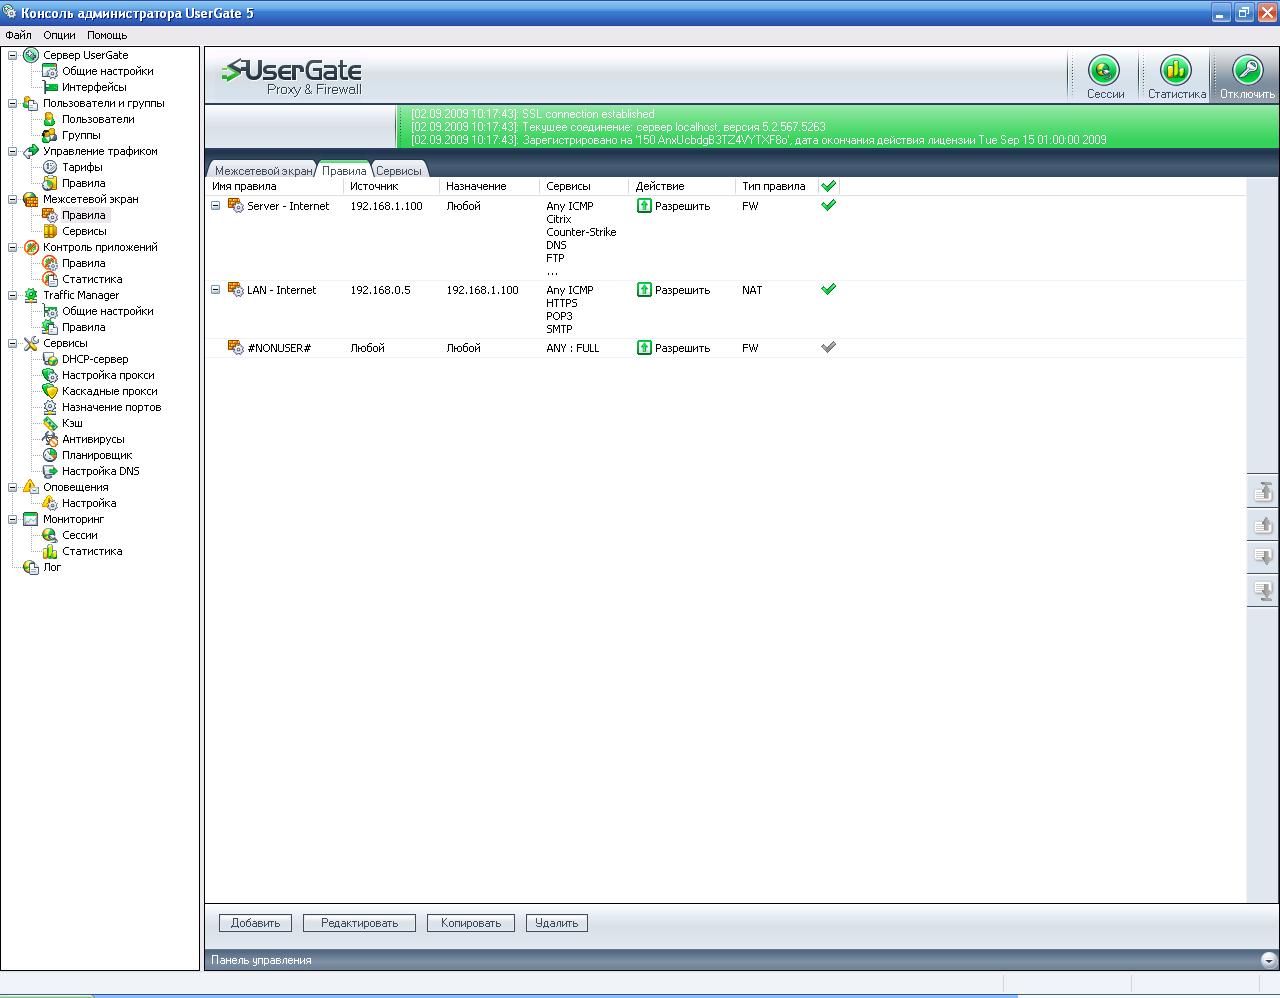Collapse the Сервер UserGate tree node
Viewport: 1280px width, 998px height.
pos(13,55)
